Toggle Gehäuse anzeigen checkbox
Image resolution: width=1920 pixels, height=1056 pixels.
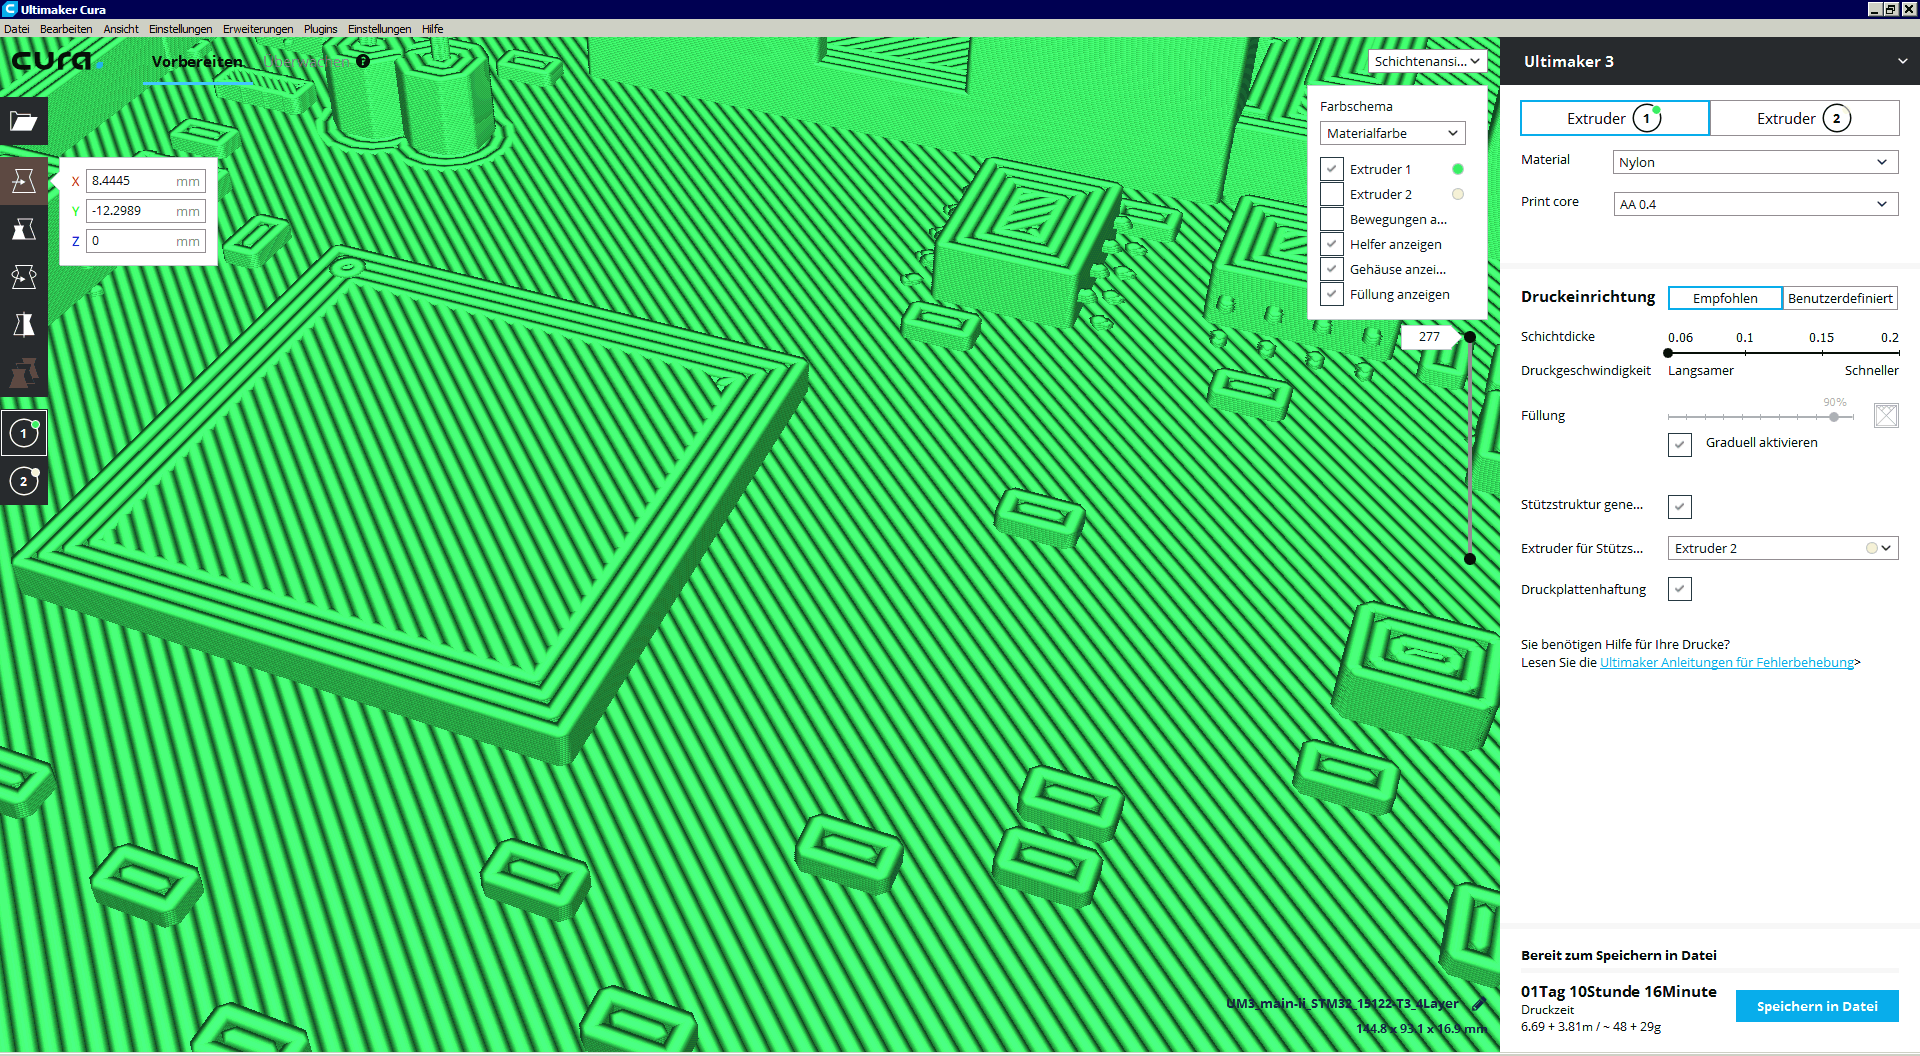click(x=1332, y=269)
